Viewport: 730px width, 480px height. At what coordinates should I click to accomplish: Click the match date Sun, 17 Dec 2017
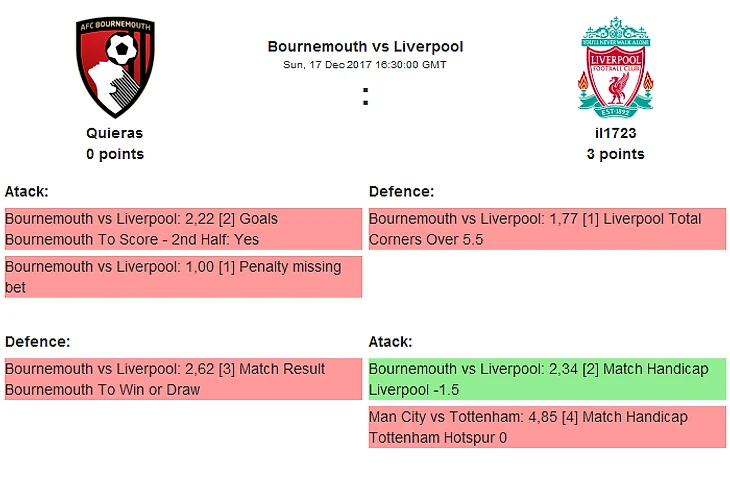click(x=365, y=64)
